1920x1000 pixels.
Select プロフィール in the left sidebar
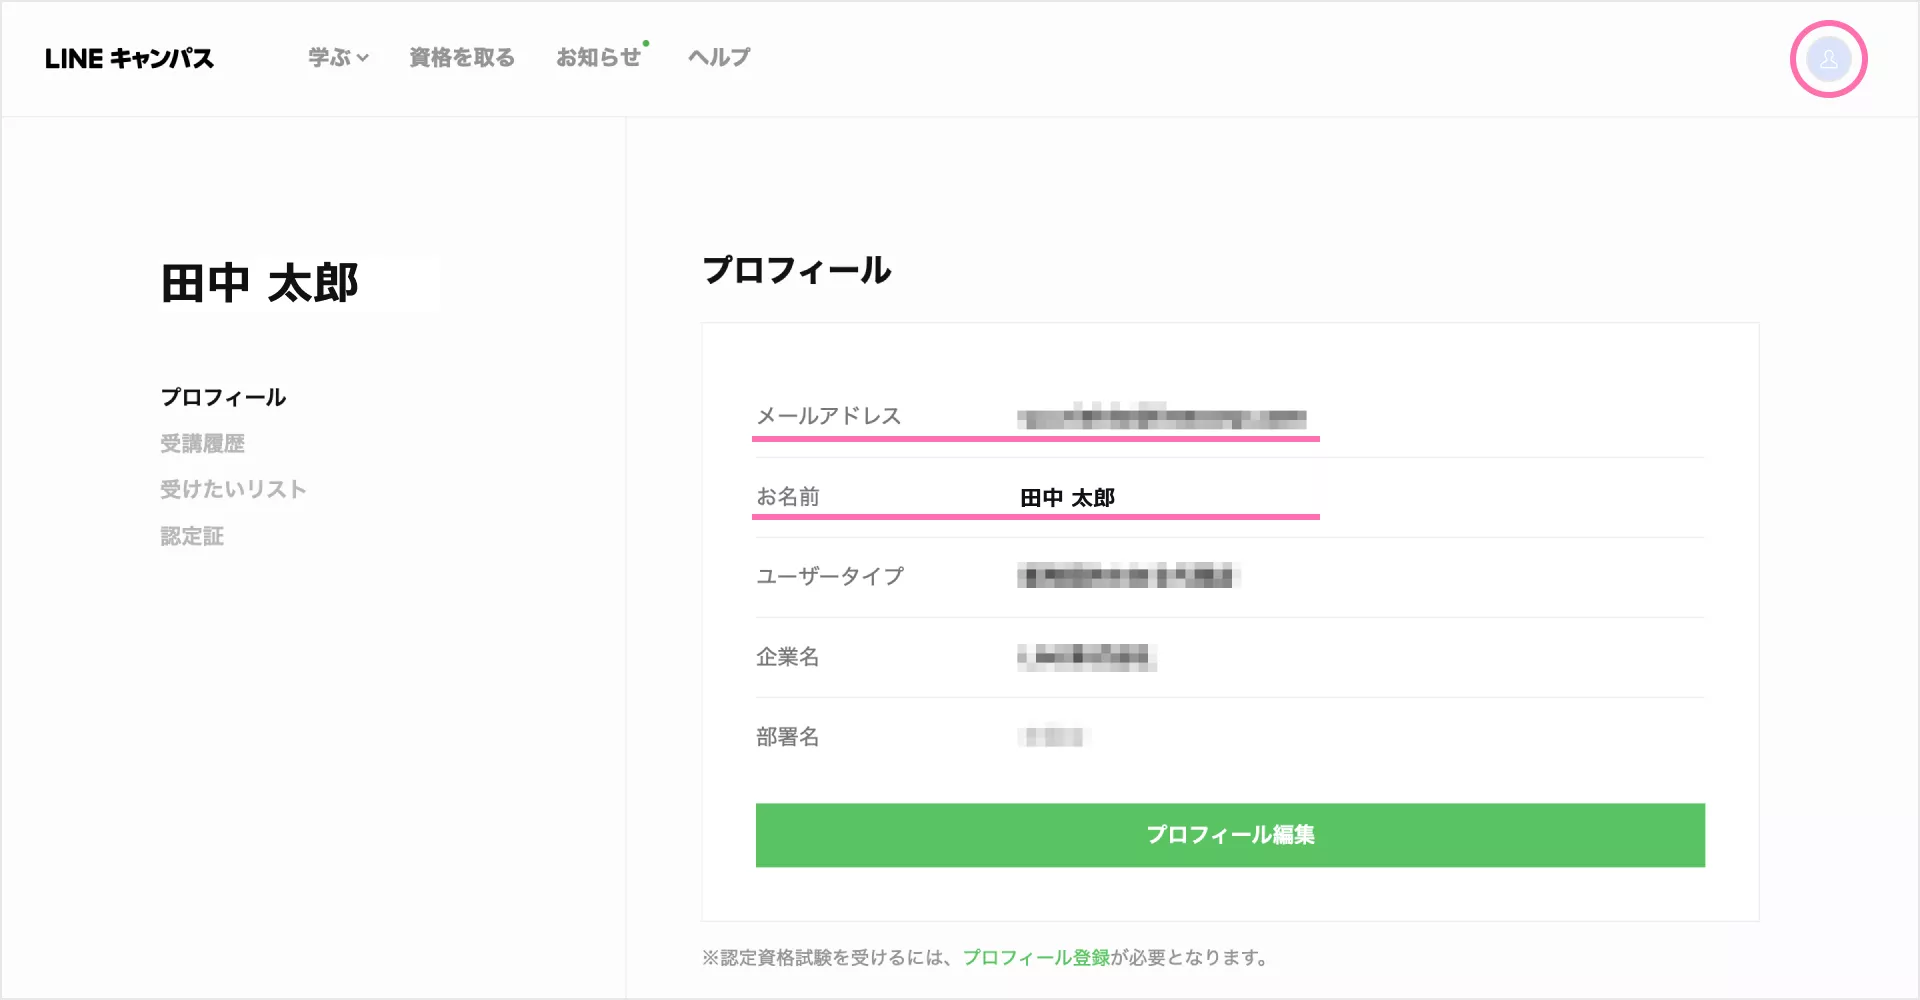coord(223,397)
